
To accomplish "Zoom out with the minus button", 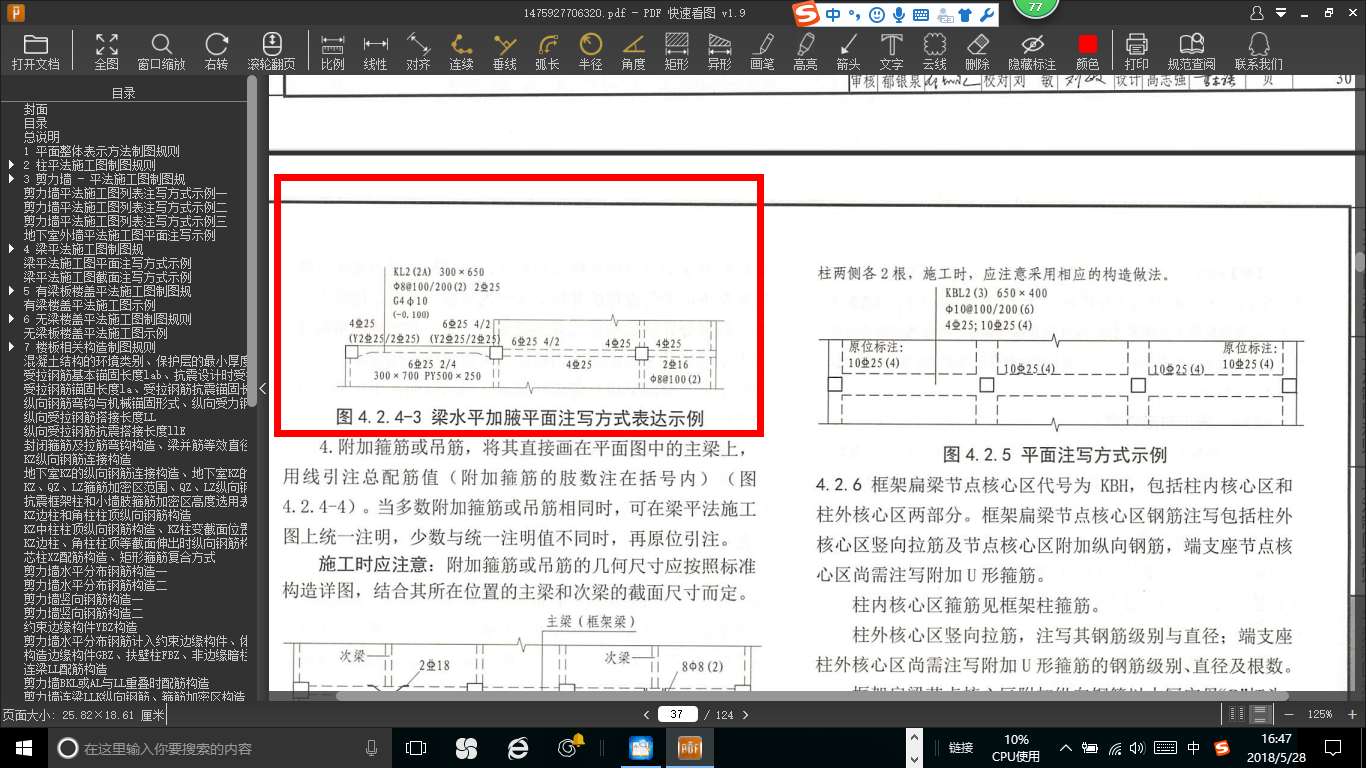I will pyautogui.click(x=1289, y=714).
